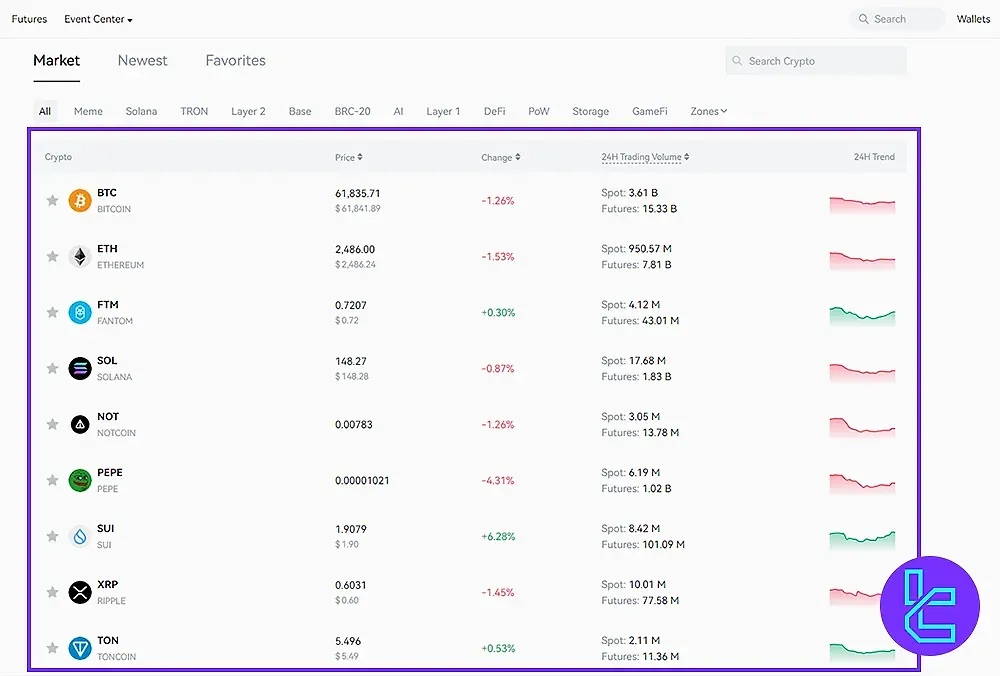Click the Solana coin icon

click(x=80, y=369)
